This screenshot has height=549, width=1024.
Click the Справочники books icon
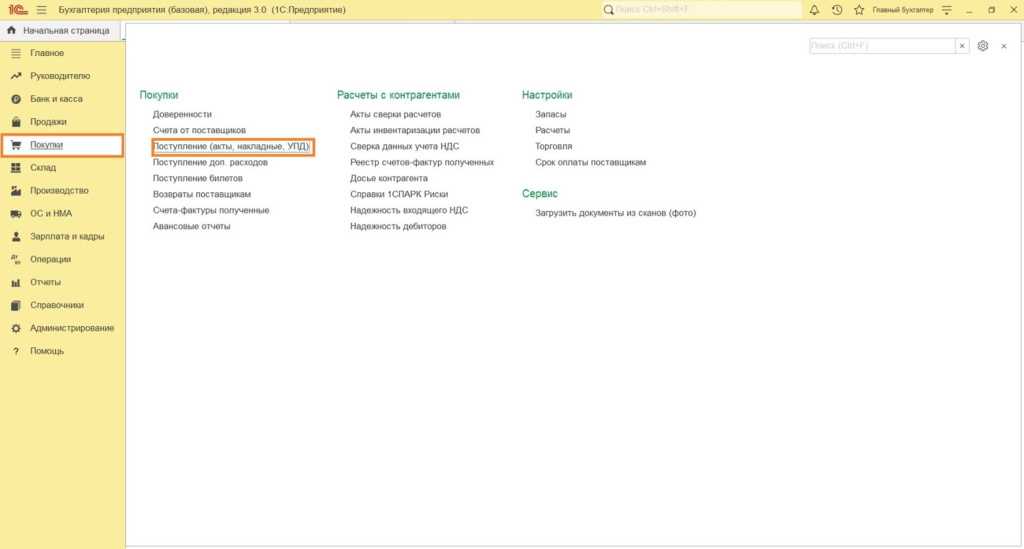(x=16, y=305)
